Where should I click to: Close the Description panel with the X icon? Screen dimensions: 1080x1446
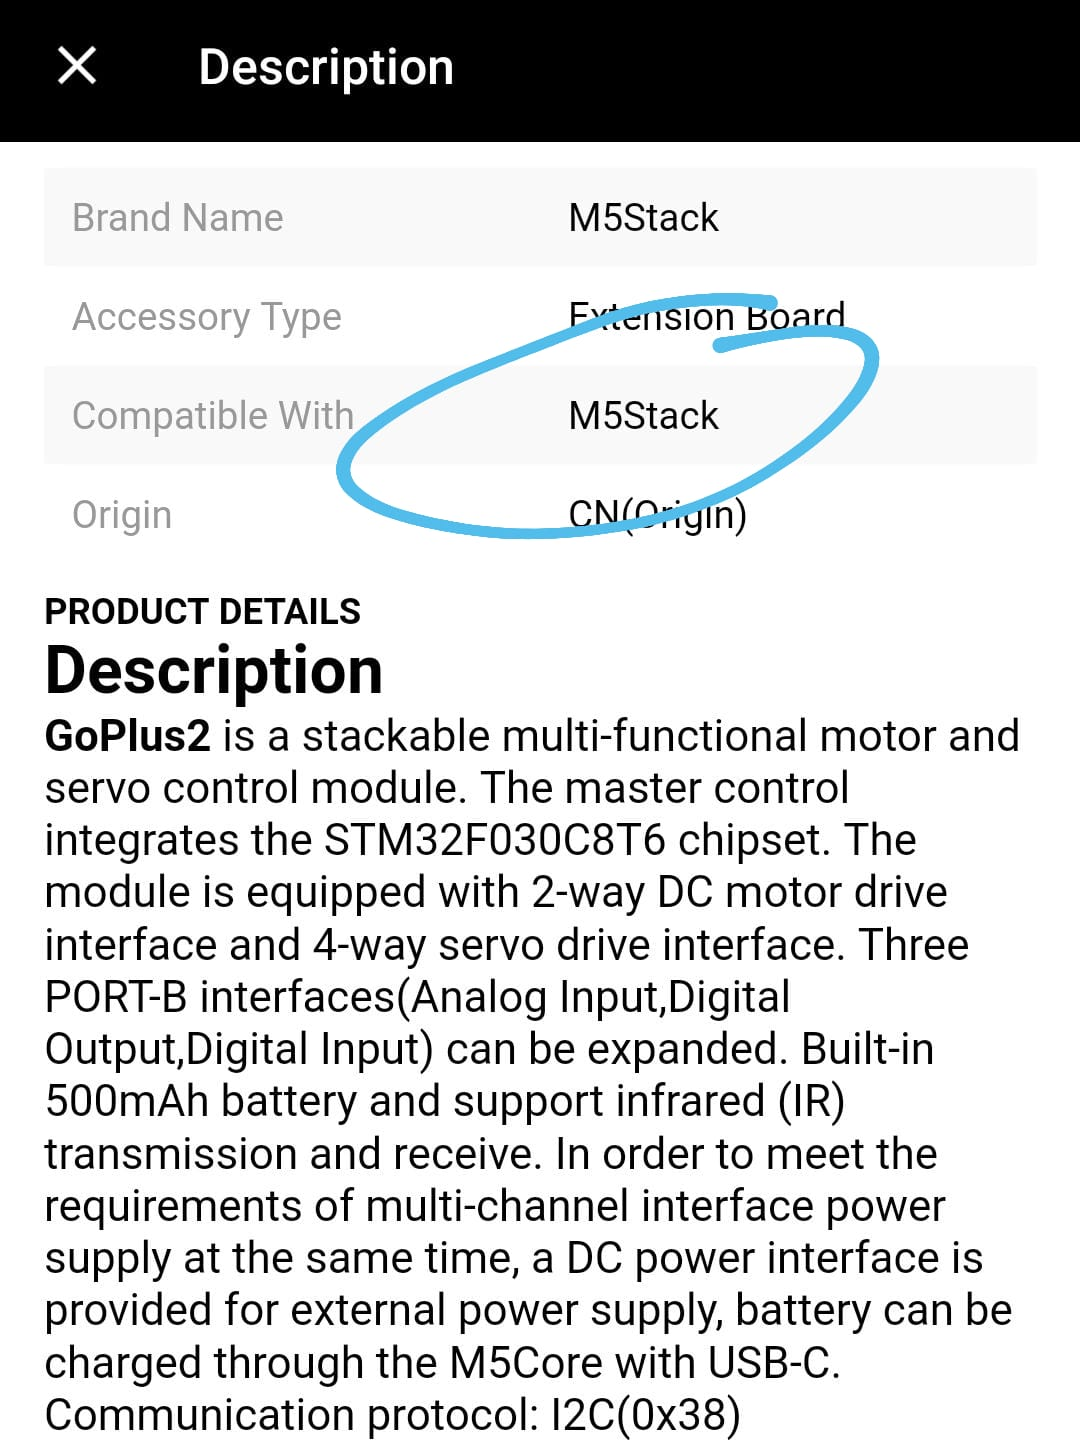pyautogui.click(x=77, y=67)
